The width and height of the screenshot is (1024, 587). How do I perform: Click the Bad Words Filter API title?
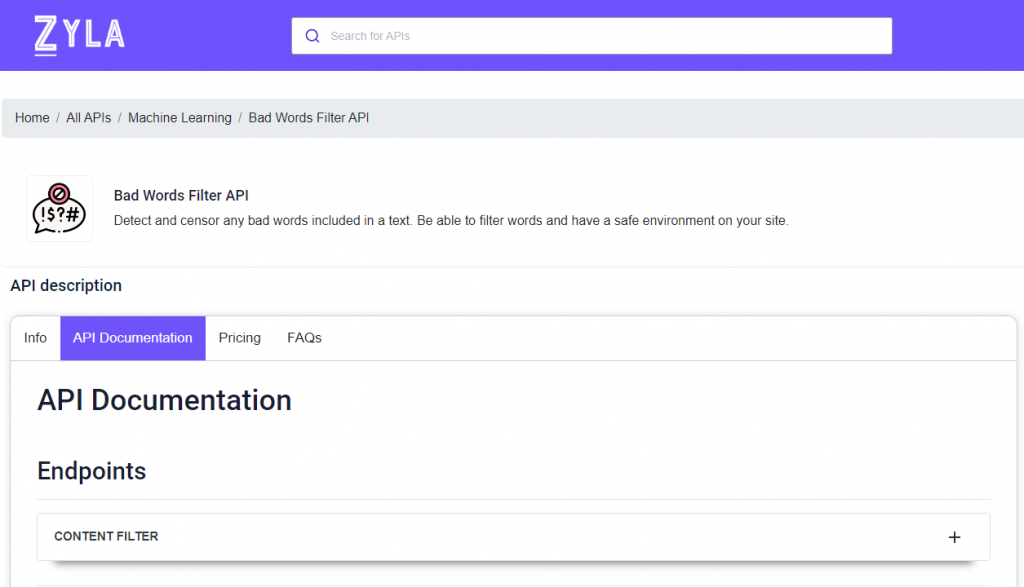coord(181,196)
